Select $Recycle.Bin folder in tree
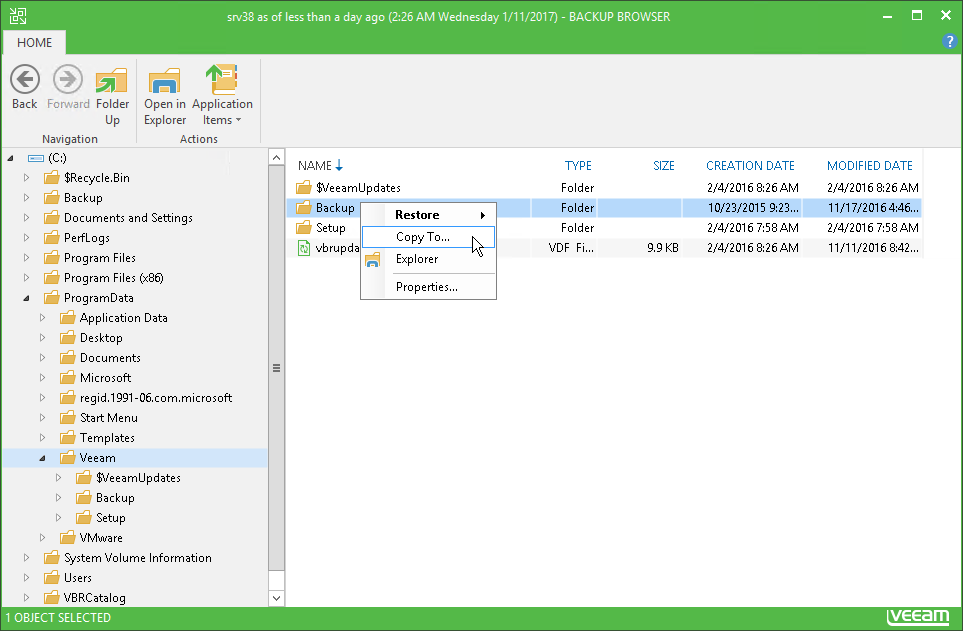The width and height of the screenshot is (963, 631). [x=96, y=178]
